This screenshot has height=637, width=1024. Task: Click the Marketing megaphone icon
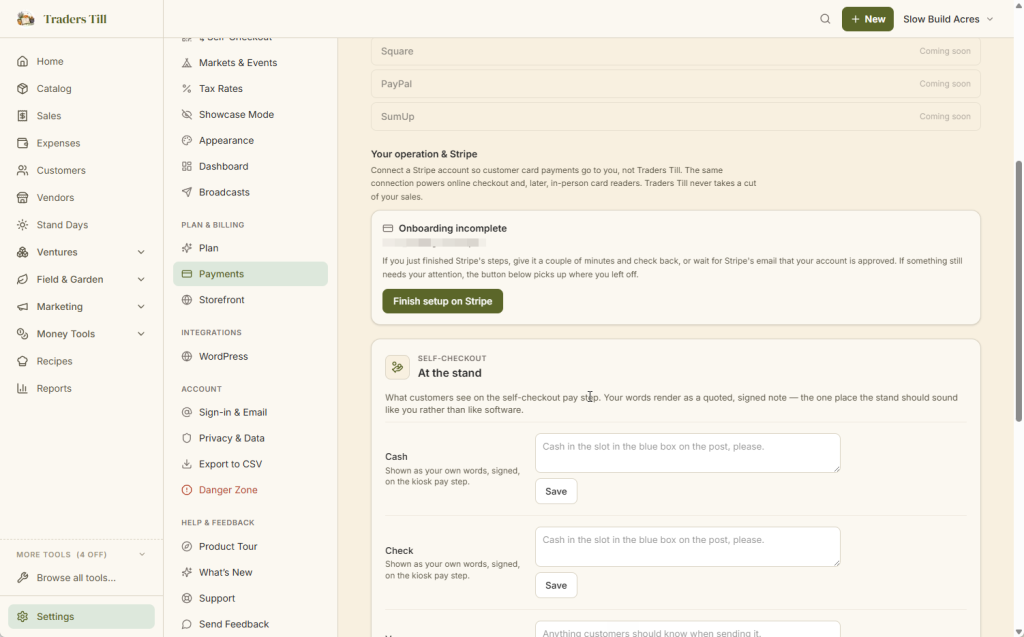coord(23,306)
